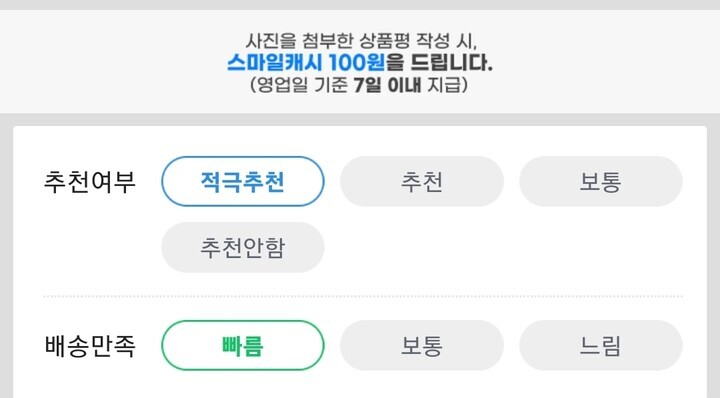
Task: Tap the blue 스마일캐시 text
Action: [275, 62]
